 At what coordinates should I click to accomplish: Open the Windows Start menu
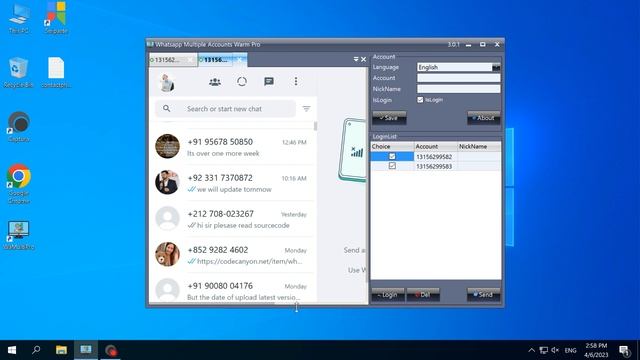tap(12, 350)
